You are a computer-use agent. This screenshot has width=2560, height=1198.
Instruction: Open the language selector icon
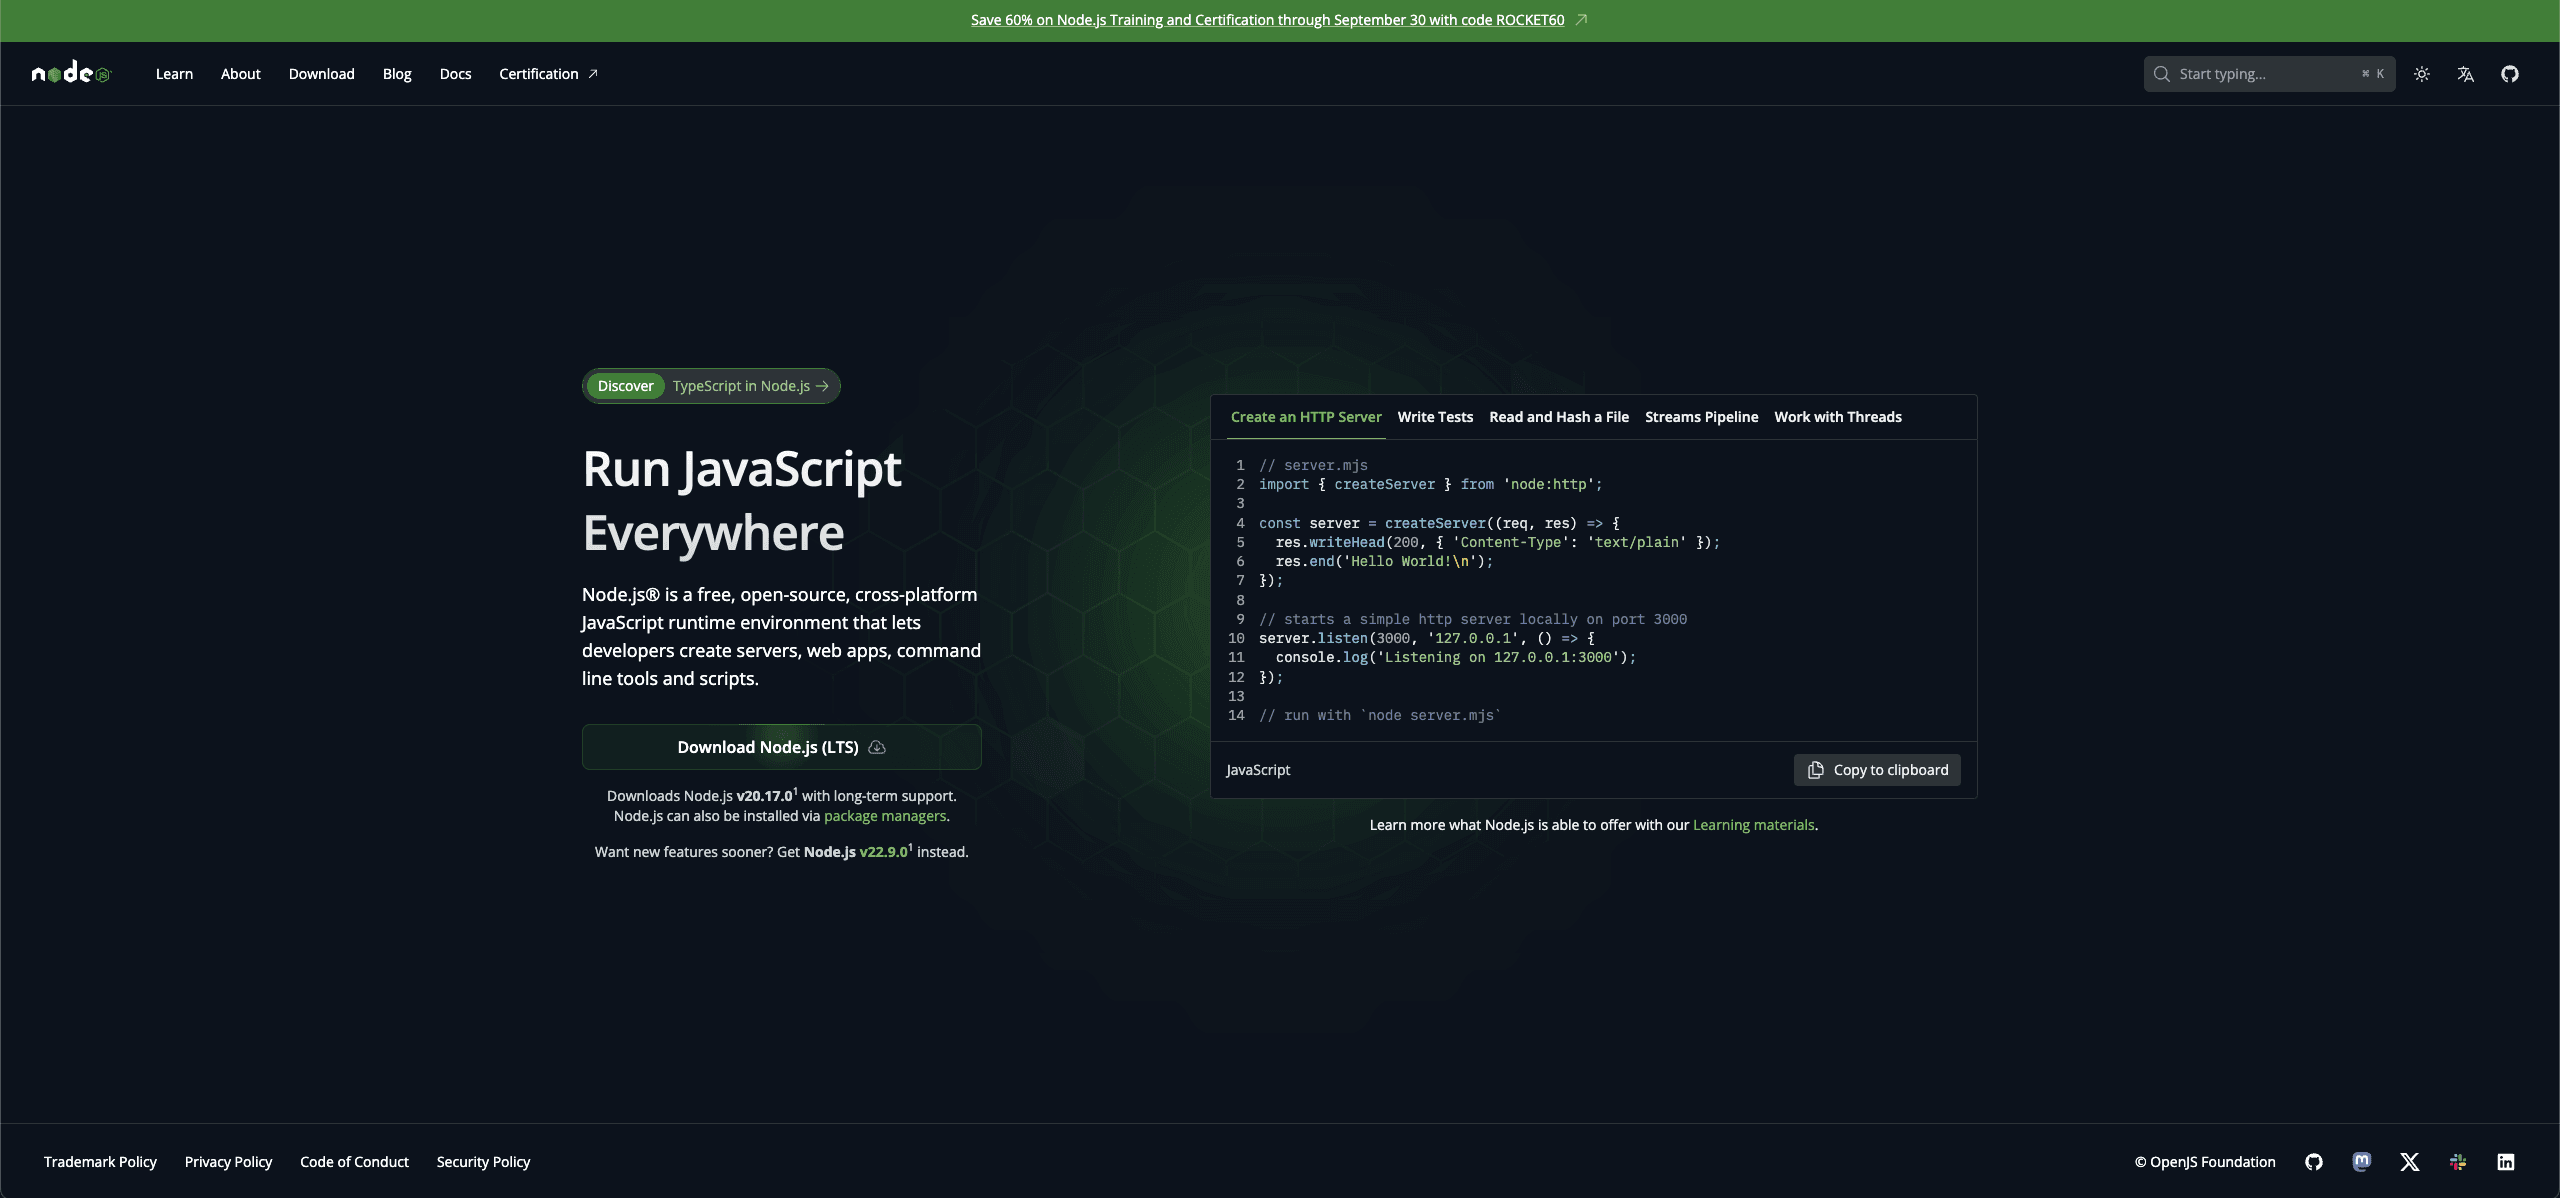click(x=2466, y=74)
